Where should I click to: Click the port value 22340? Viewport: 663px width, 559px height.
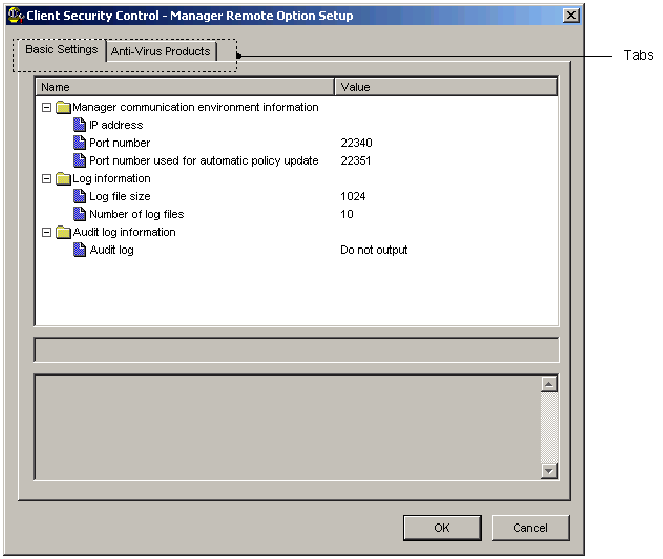356,143
